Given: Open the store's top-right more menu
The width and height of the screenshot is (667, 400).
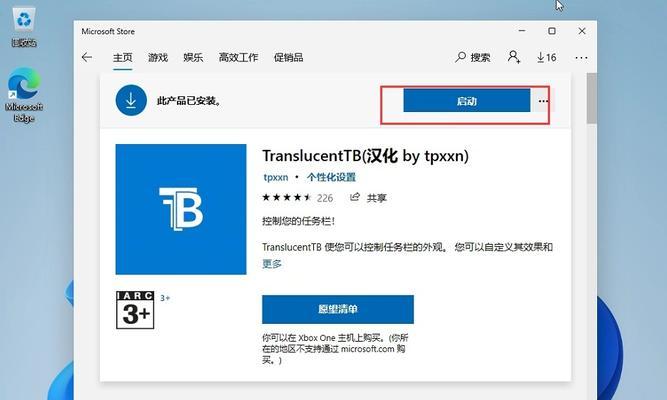Looking at the screenshot, I should tap(581, 57).
